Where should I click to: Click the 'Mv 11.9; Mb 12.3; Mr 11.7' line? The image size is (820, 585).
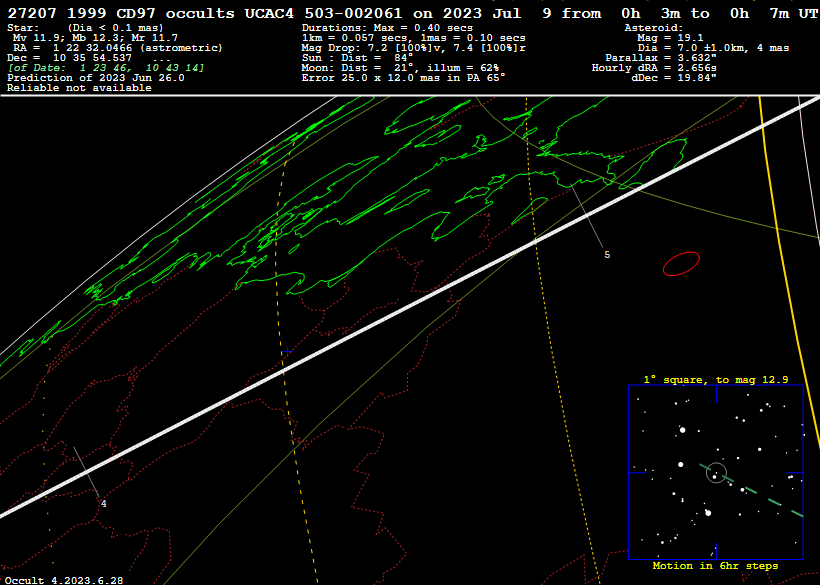coord(95,38)
